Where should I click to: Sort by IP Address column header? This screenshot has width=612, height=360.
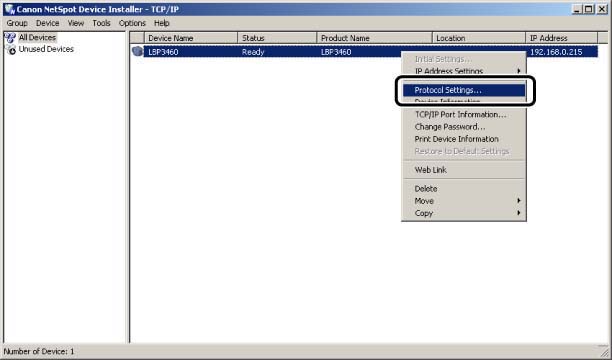click(562, 38)
